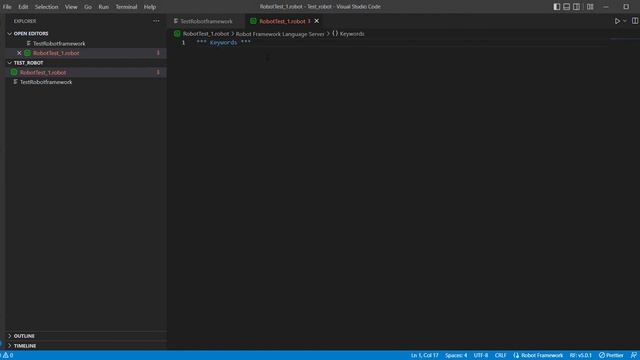Toggle primary side bar layout icon

coord(557,7)
